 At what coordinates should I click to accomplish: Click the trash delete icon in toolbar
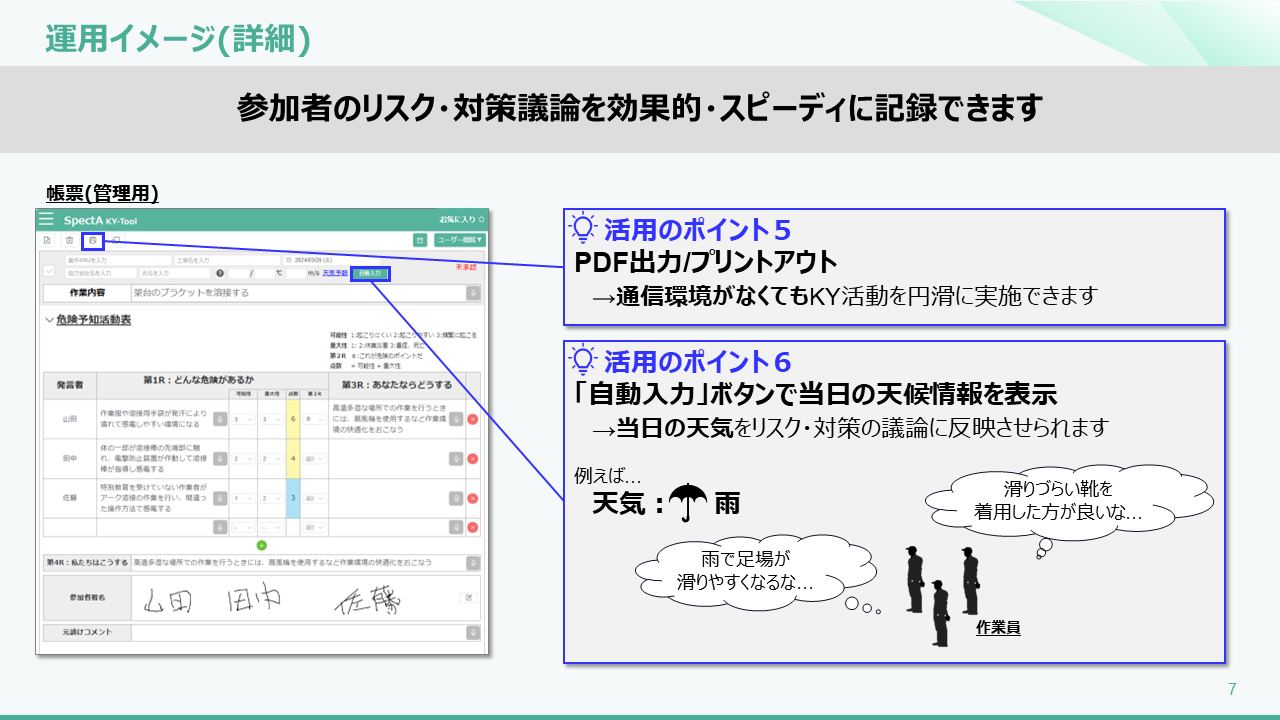pos(69,240)
